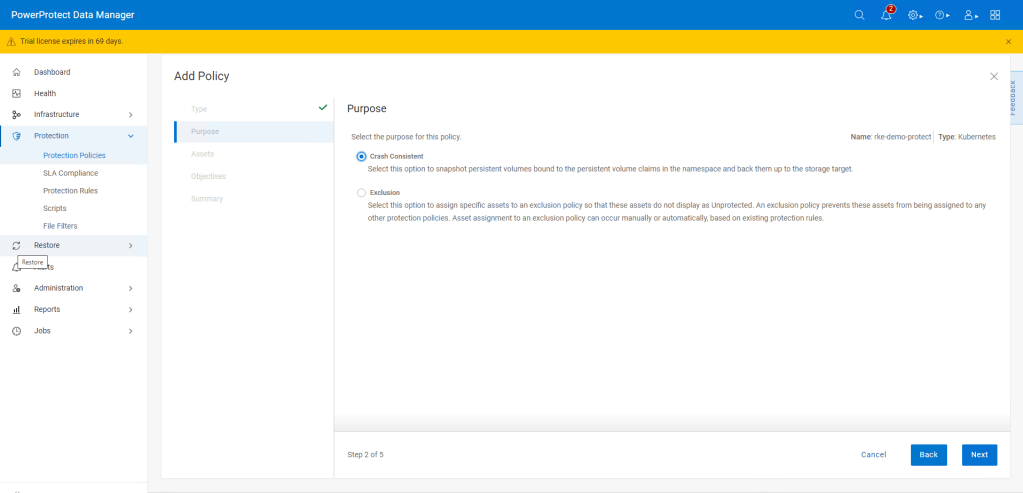Open the settings gear menu
Viewport: 1023px width, 493px height.
click(913, 15)
